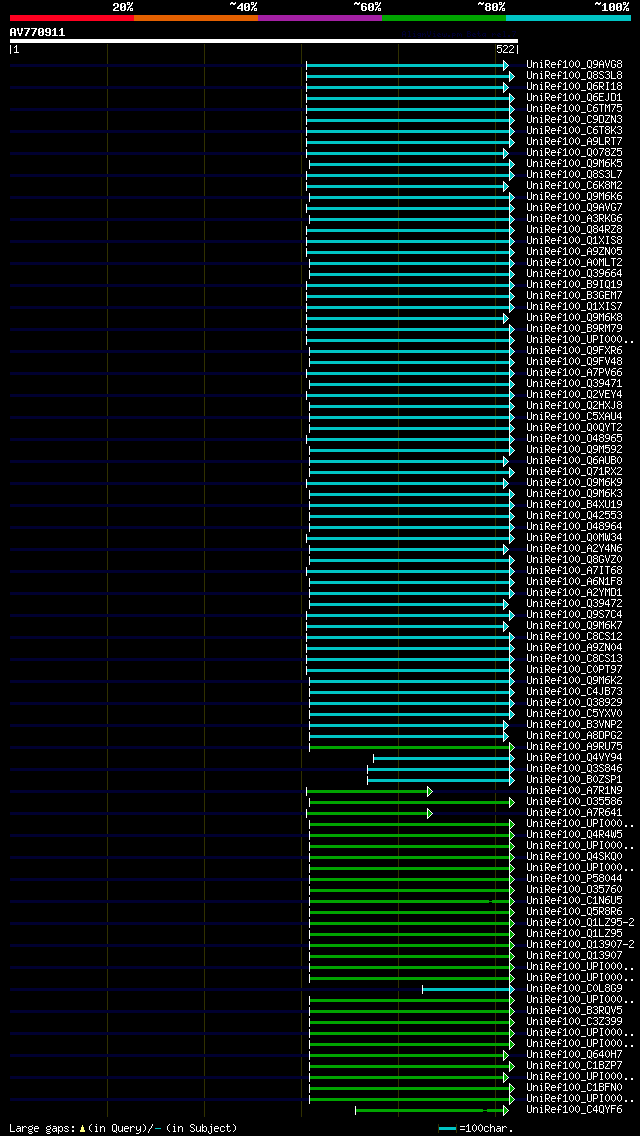Screen dimensions: 640x1136
Task: Open hit UniRef100_Q8S3L8
Action: pyautogui.click(x=574, y=75)
